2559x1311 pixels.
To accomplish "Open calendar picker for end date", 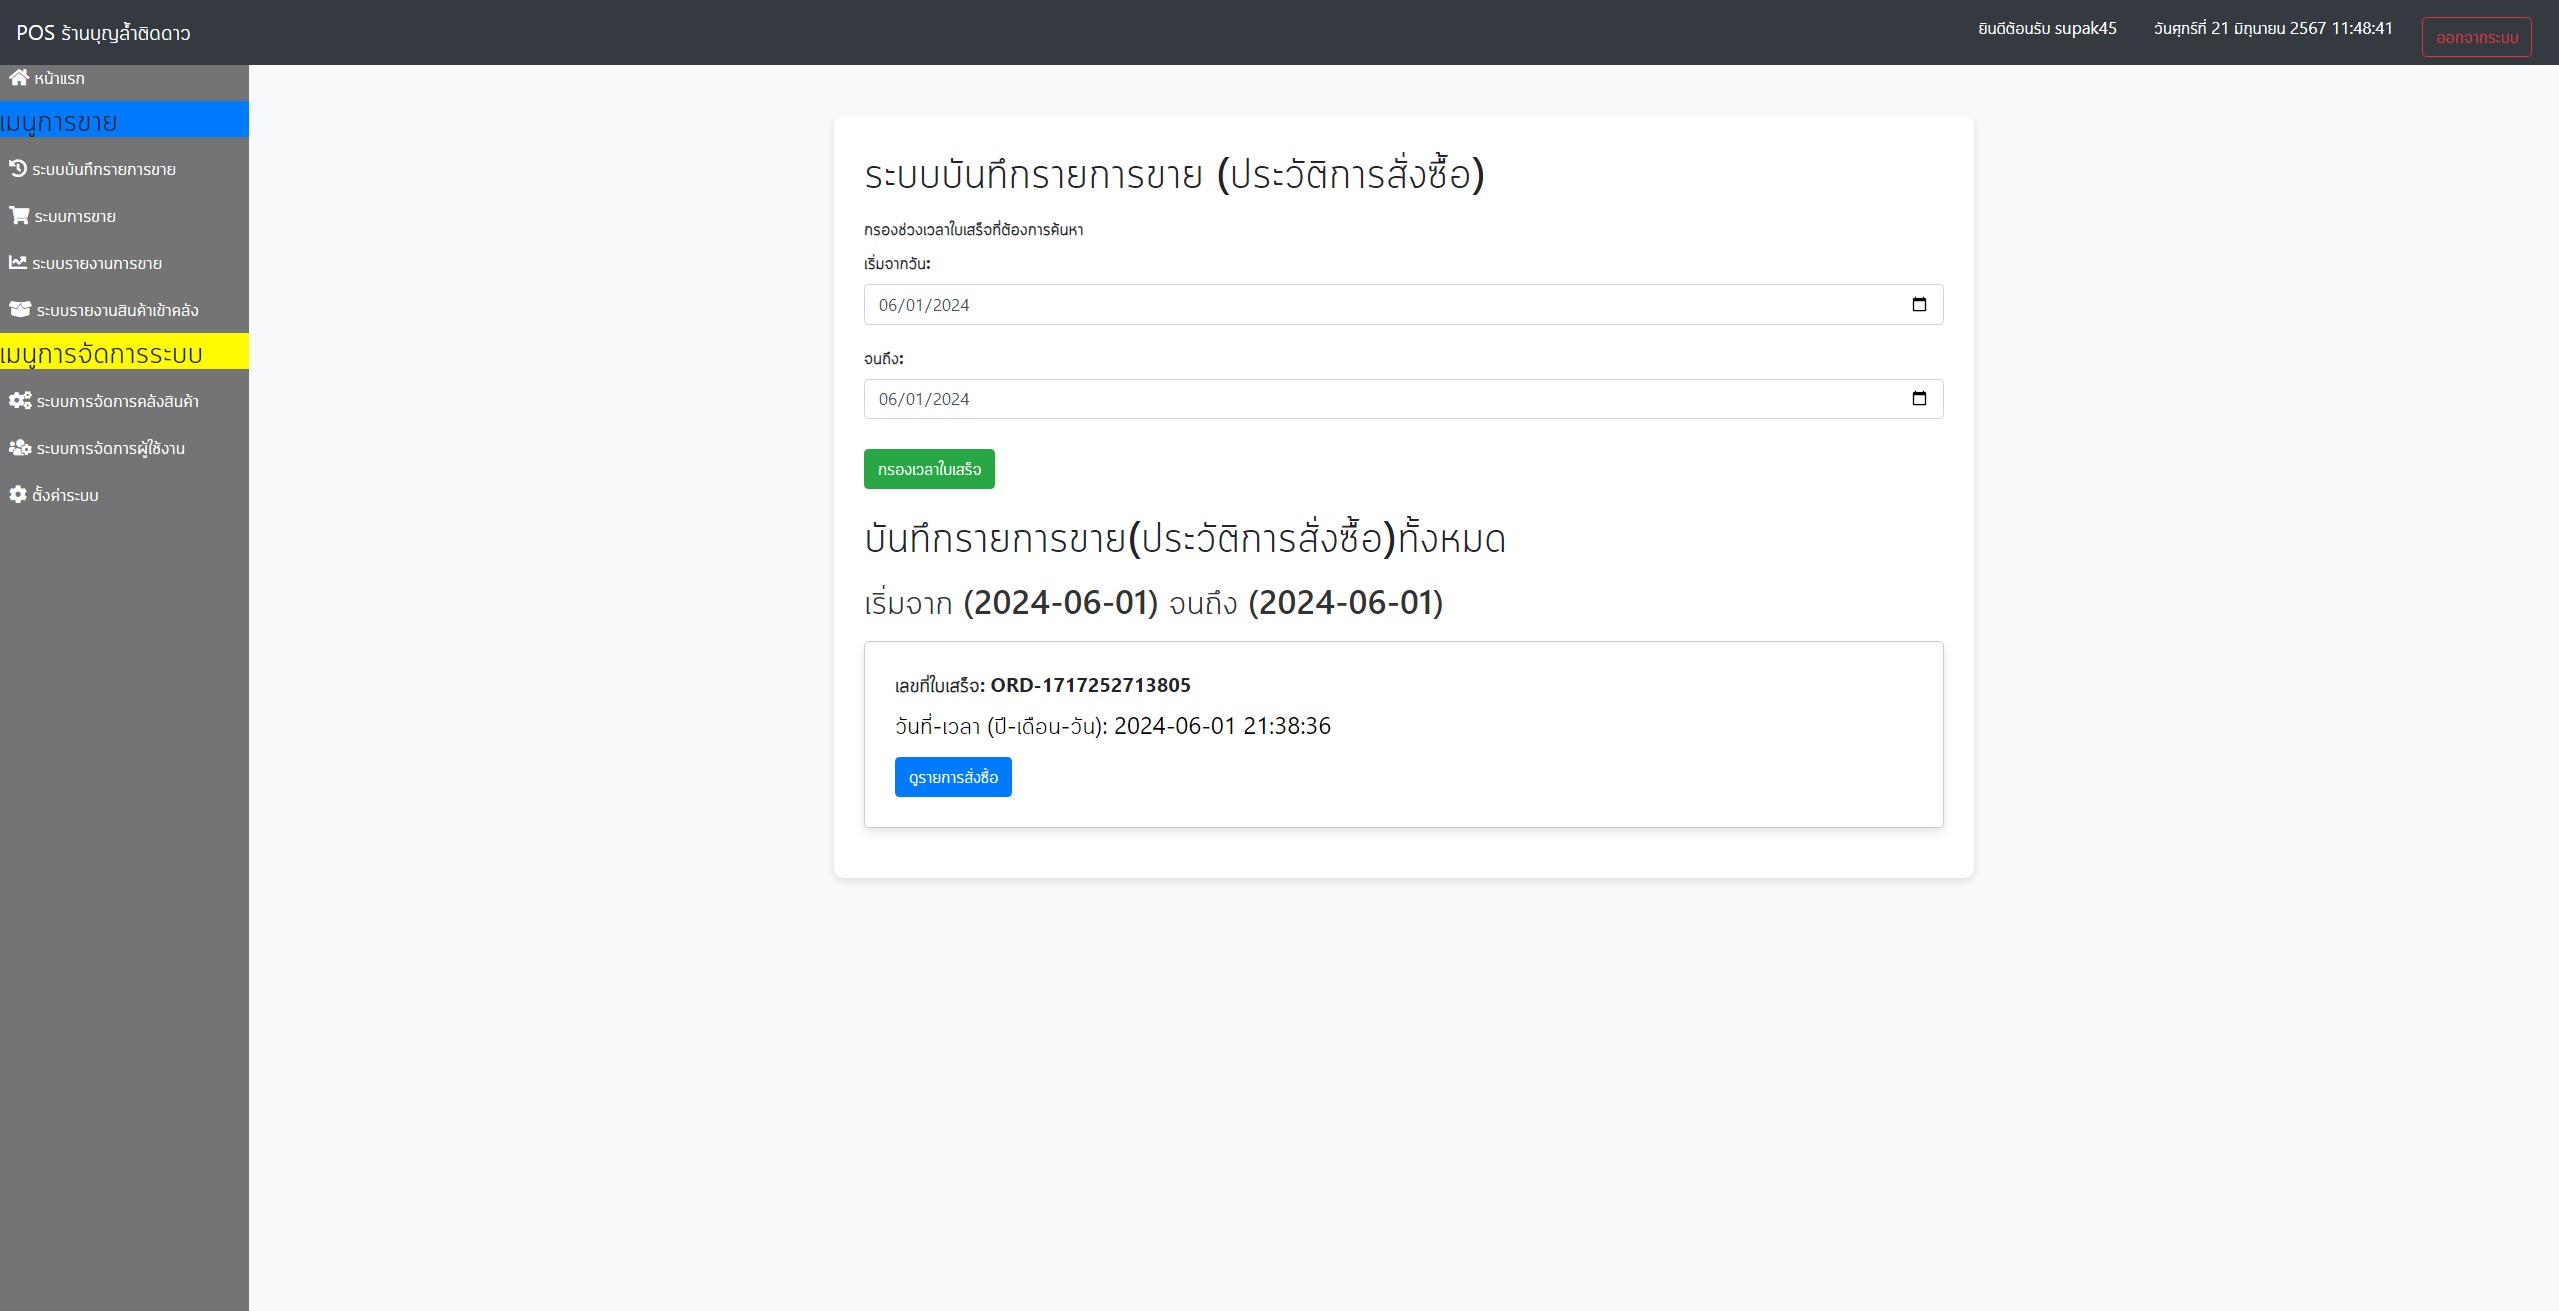I will click(1918, 398).
